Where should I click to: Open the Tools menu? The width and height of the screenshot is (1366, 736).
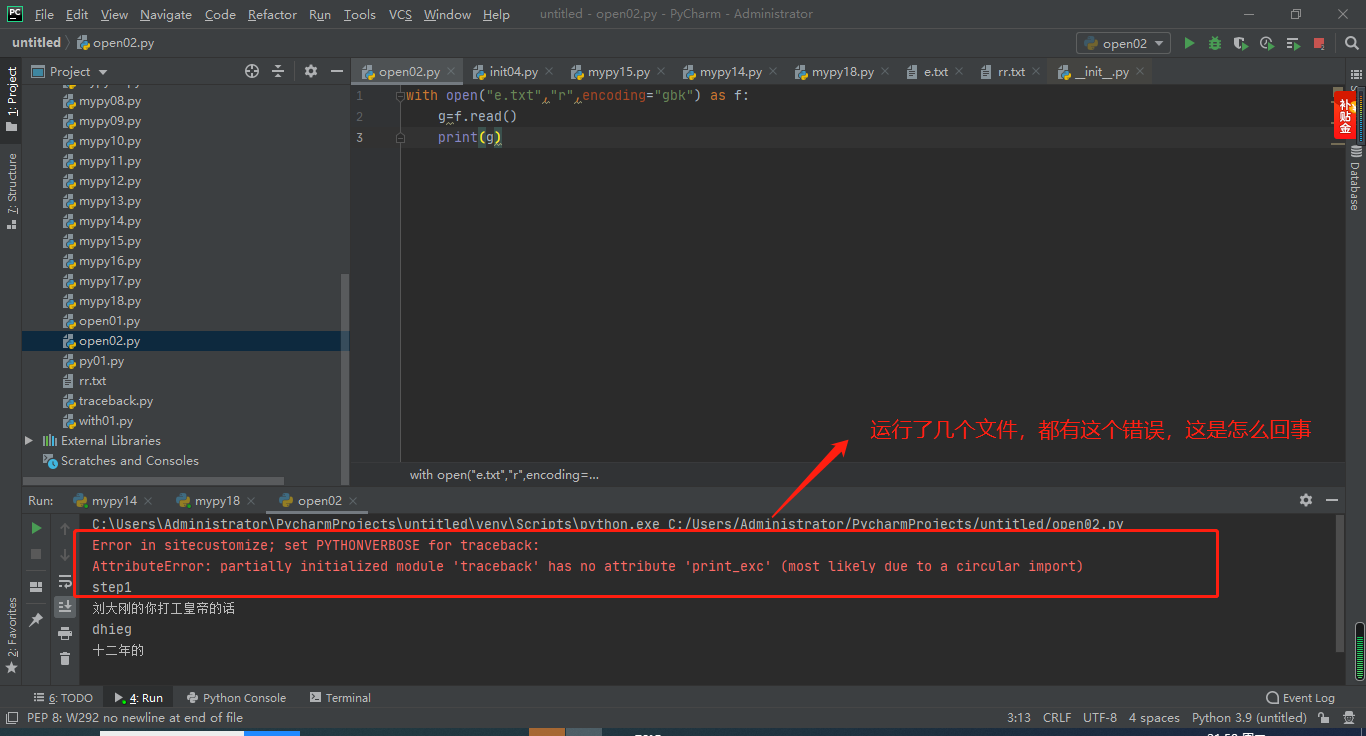359,14
